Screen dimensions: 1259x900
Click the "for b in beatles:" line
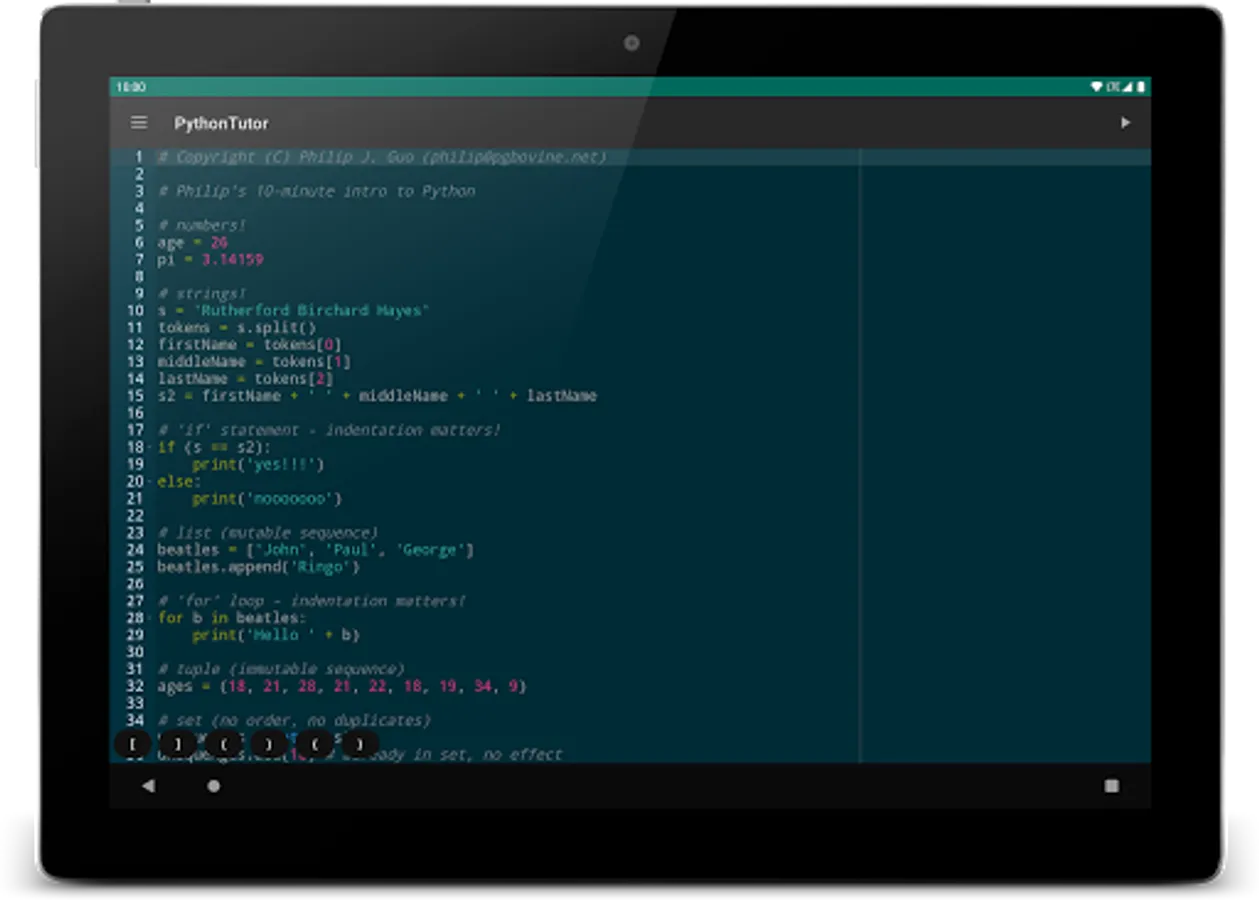[x=233, y=617]
